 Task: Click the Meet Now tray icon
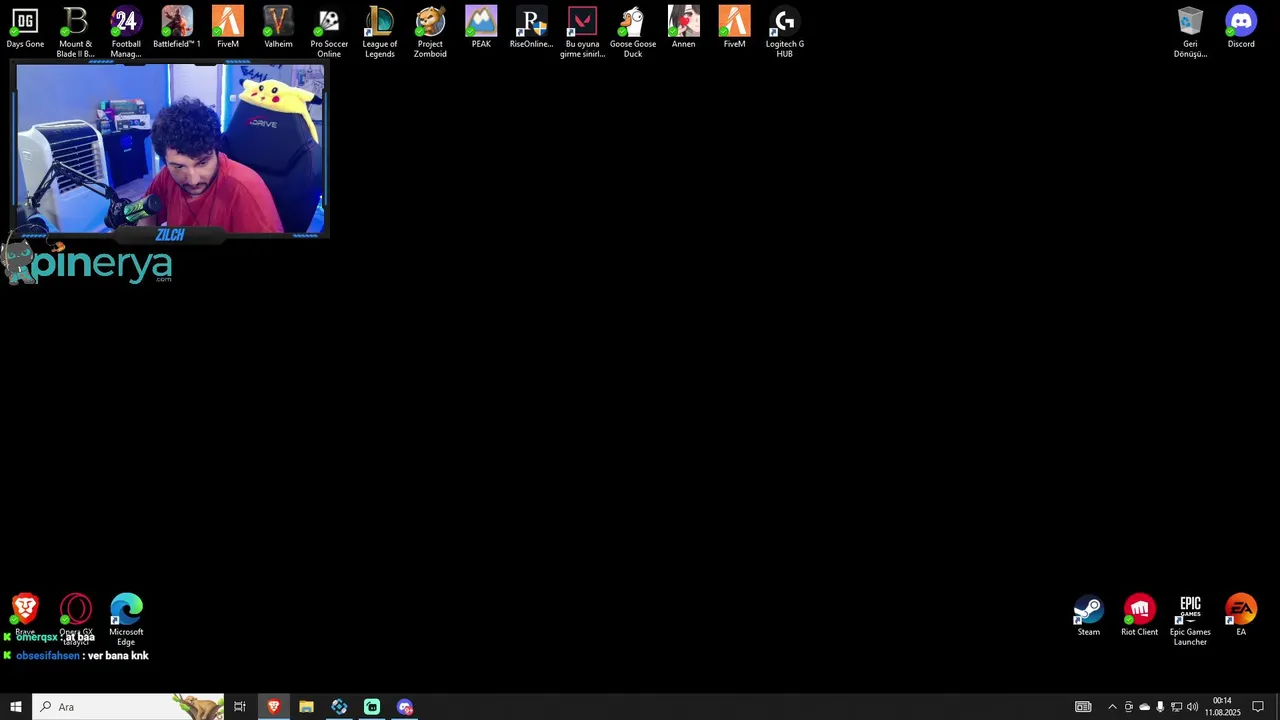pyautogui.click(x=1129, y=707)
